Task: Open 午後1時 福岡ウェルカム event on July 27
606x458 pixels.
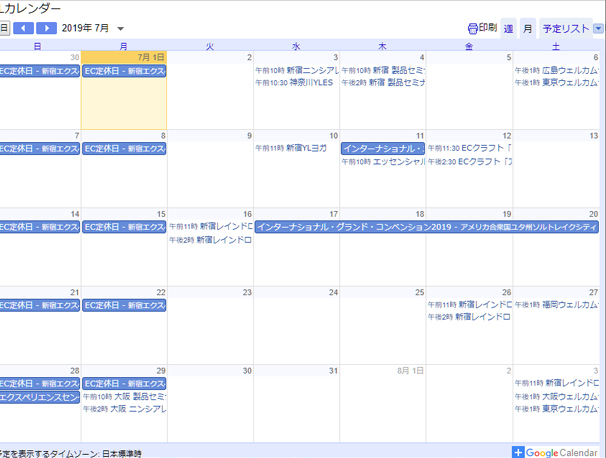Action: coord(556,304)
